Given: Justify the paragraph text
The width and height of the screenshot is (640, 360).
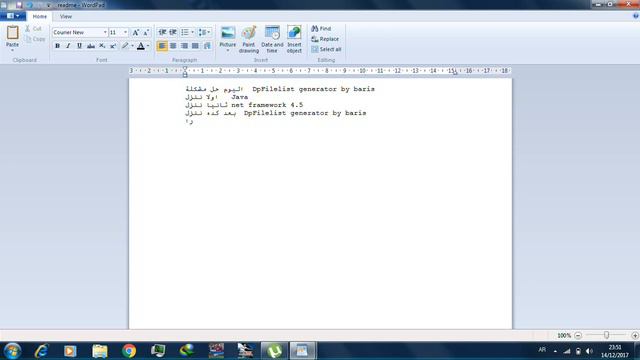Looking at the screenshot, I should tap(196, 46).
